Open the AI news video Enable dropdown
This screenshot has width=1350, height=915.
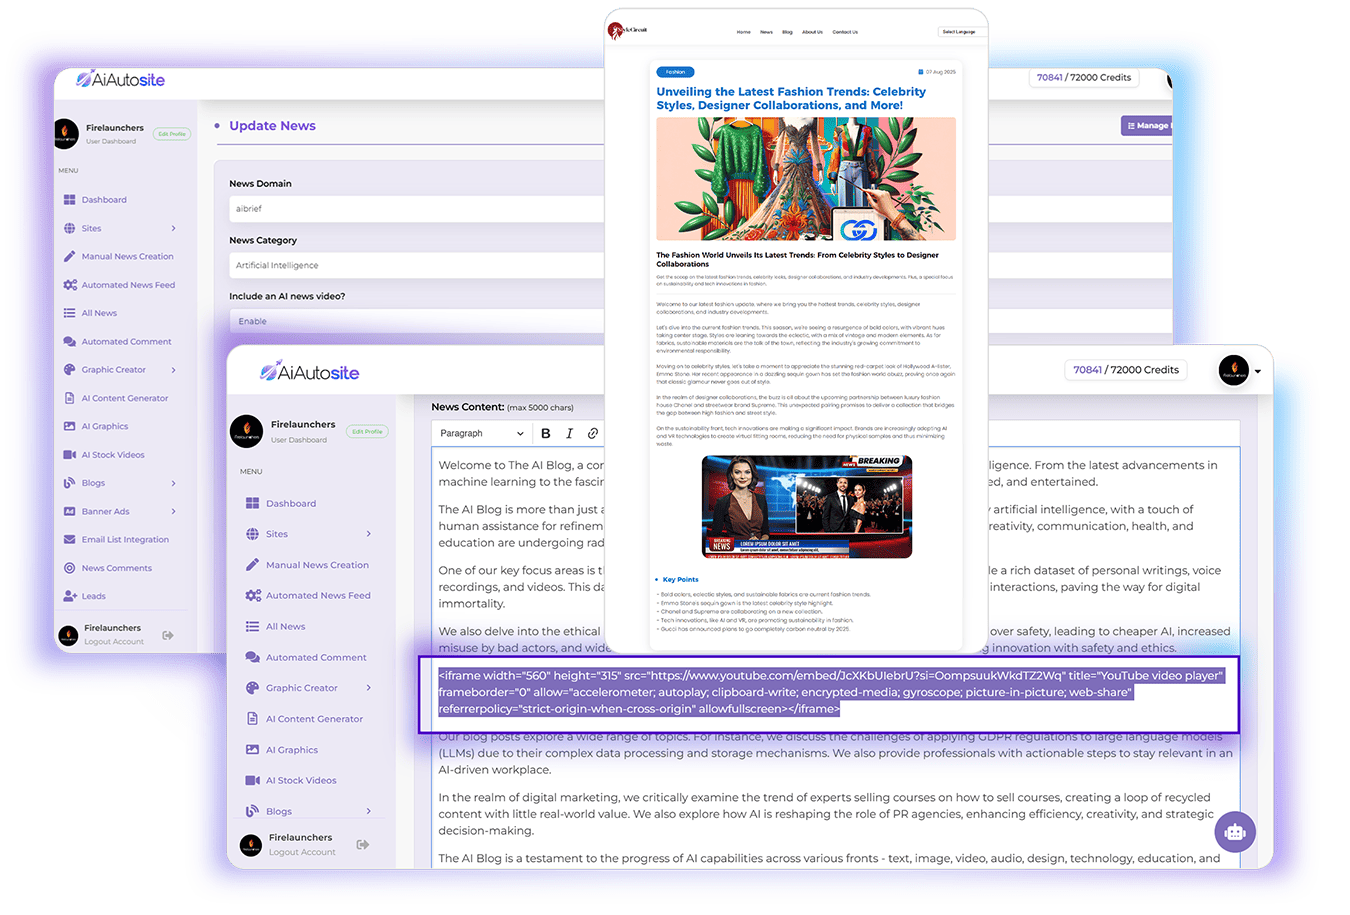(x=415, y=321)
